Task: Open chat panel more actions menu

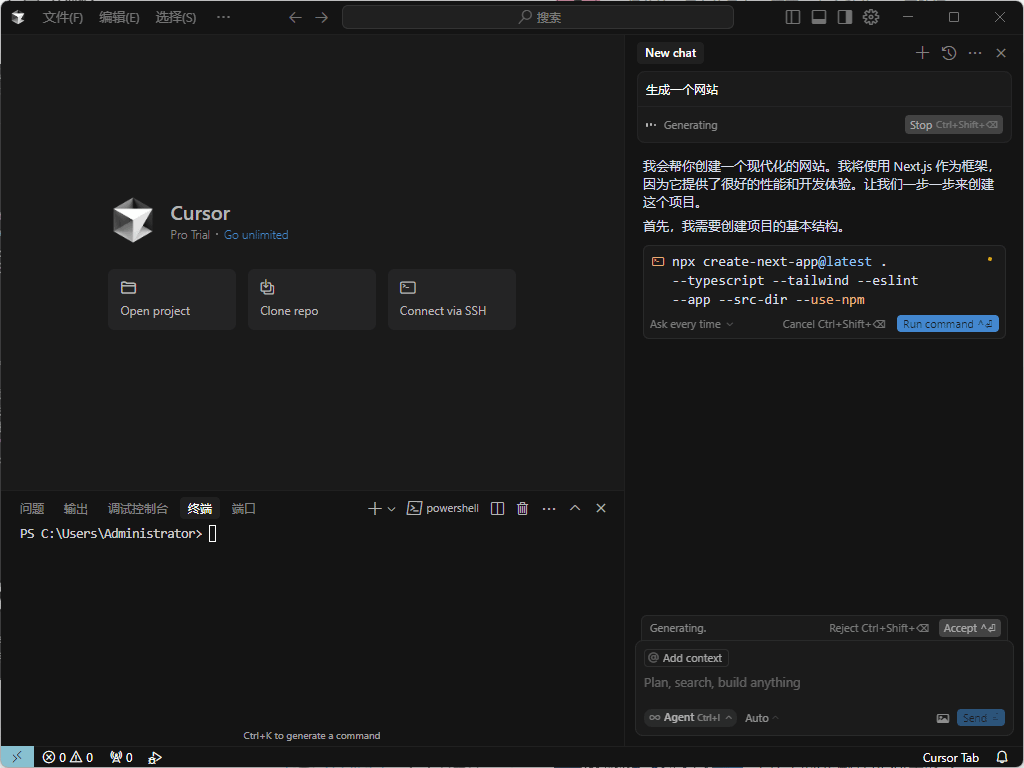Action: tap(975, 53)
